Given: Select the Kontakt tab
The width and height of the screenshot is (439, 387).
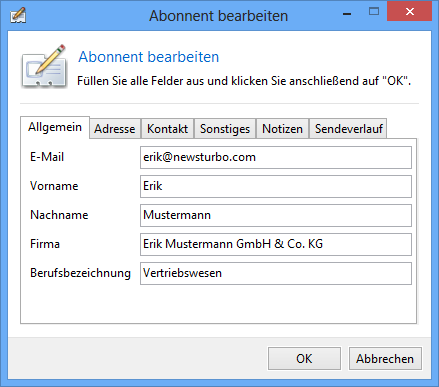Looking at the screenshot, I should (x=167, y=129).
